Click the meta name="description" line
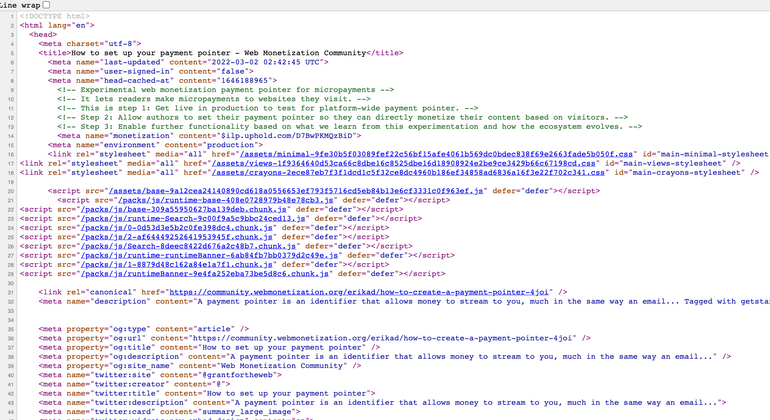770x420 pixels. 404,302
